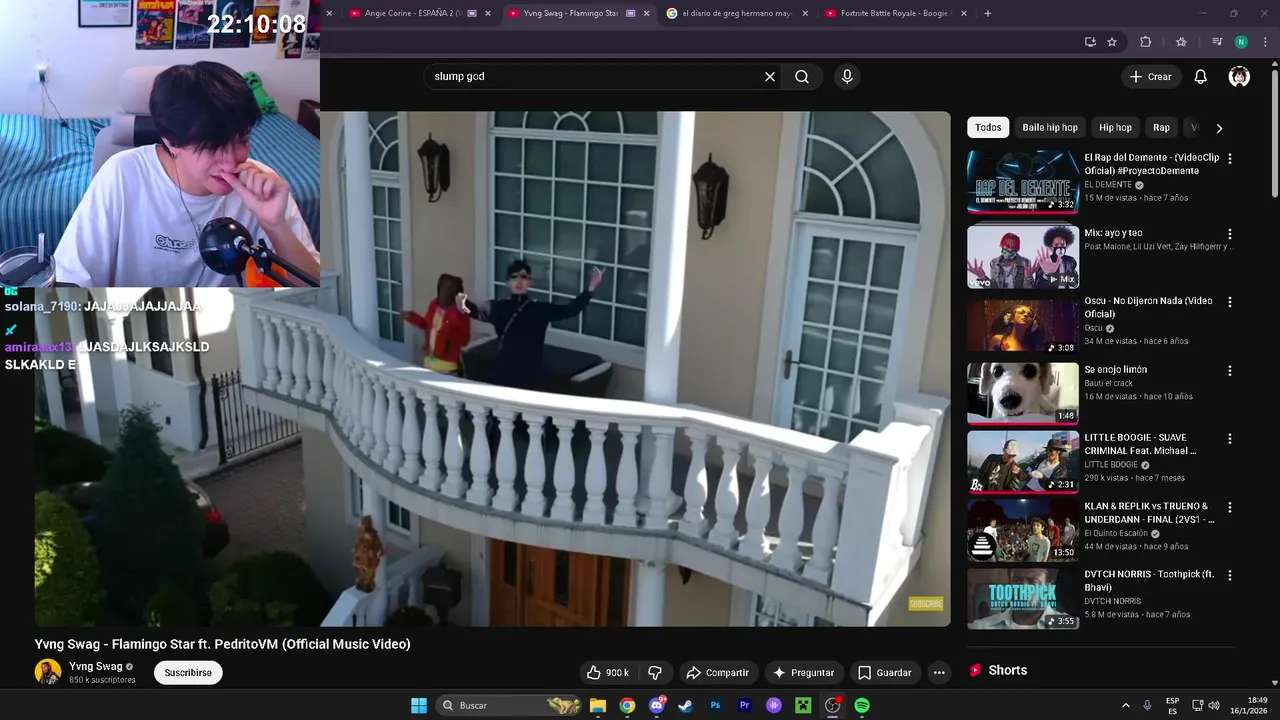Click the search magnifier button on YouTube
This screenshot has width=1280, height=720.
pyautogui.click(x=802, y=77)
